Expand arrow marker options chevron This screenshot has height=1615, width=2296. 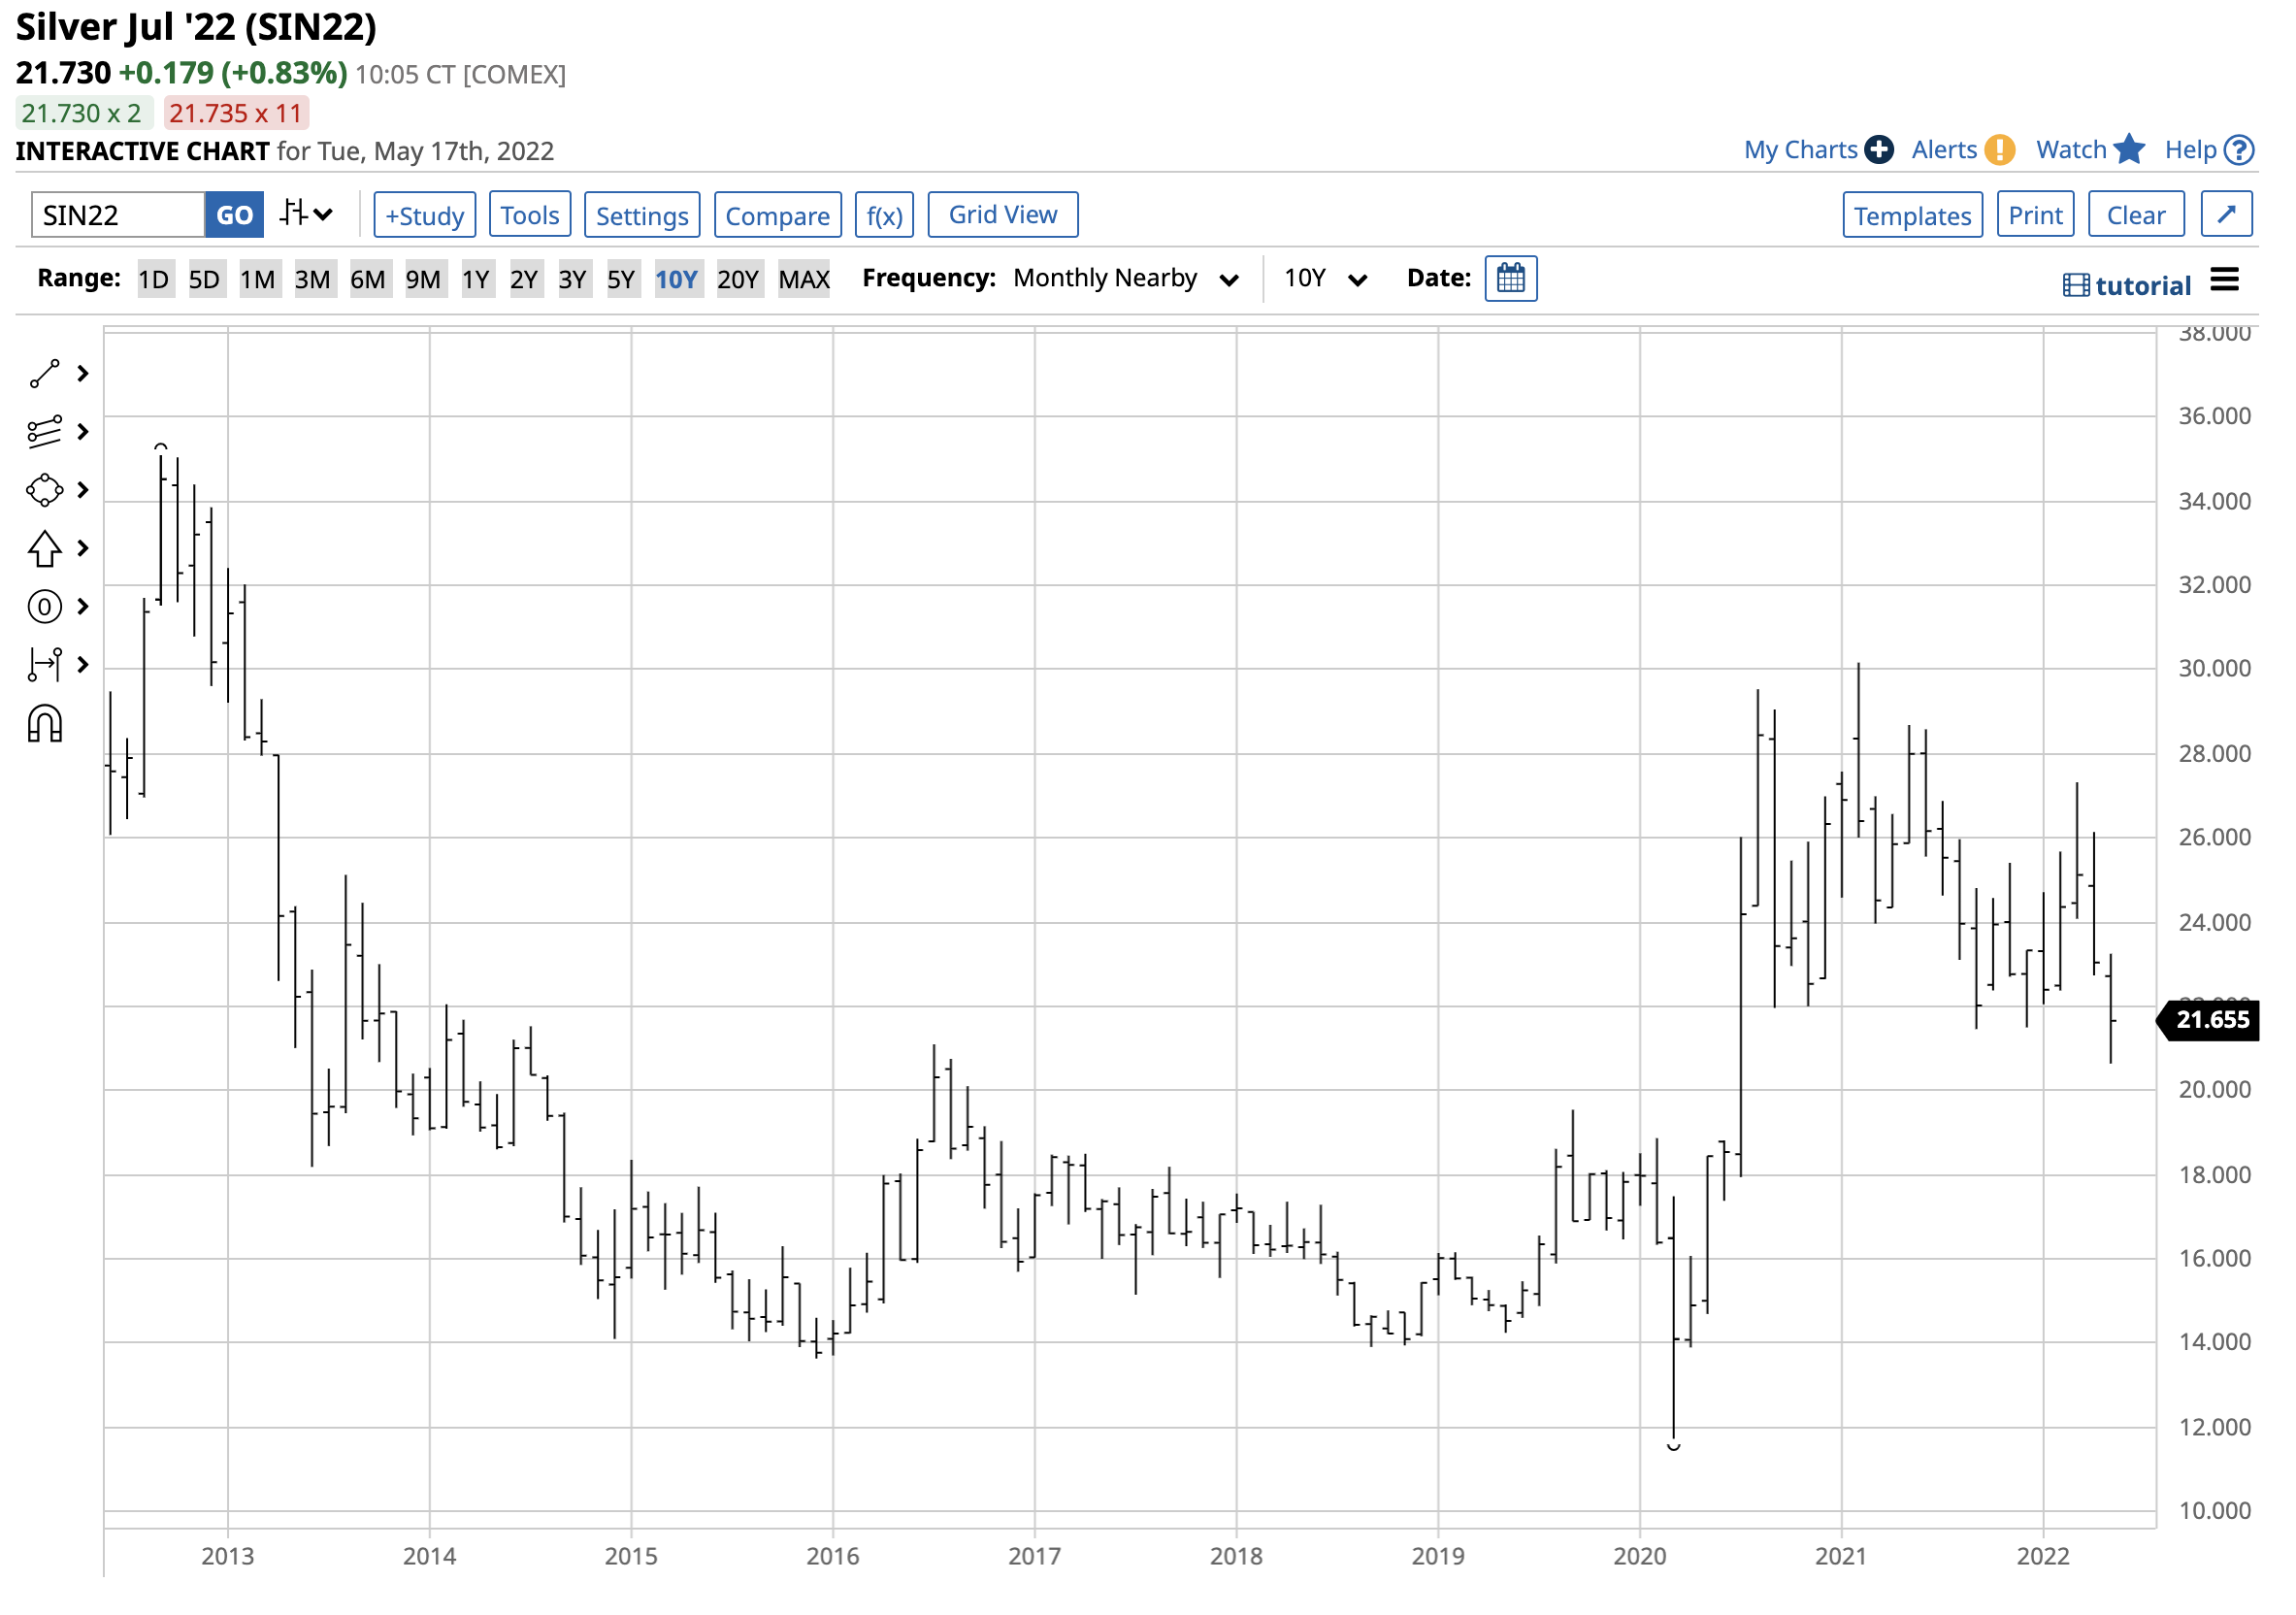pos(84,549)
